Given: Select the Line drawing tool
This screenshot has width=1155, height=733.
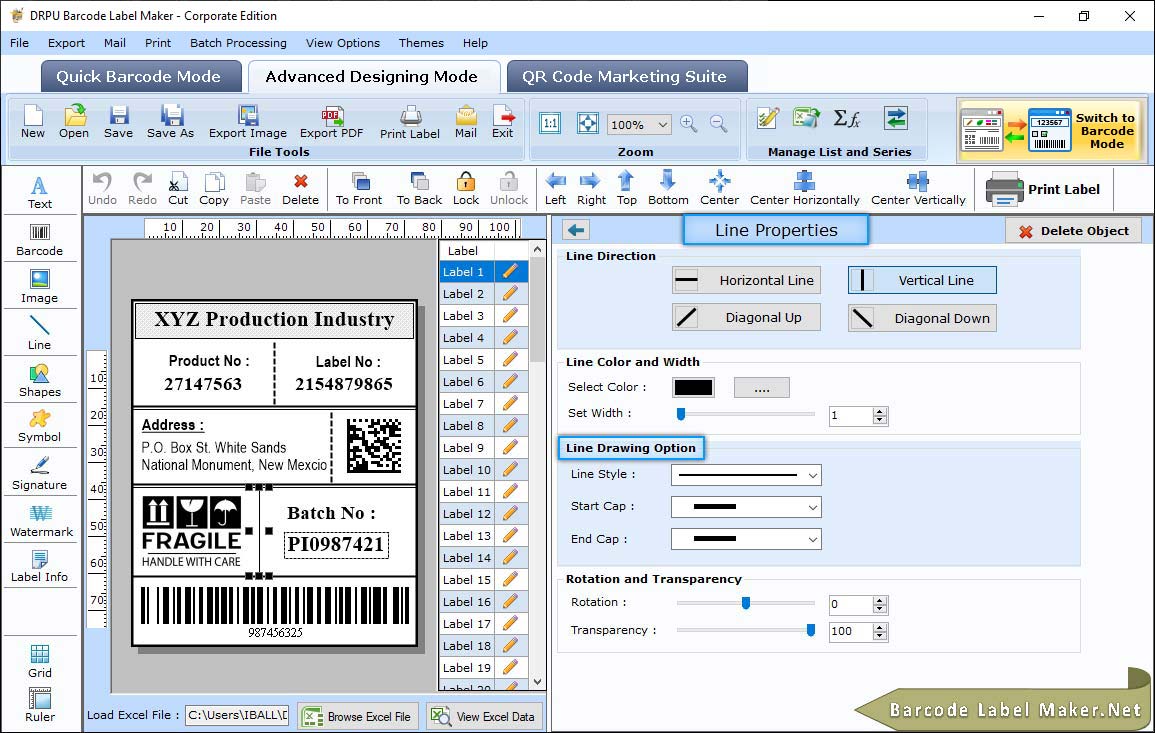Looking at the screenshot, I should tap(40, 333).
